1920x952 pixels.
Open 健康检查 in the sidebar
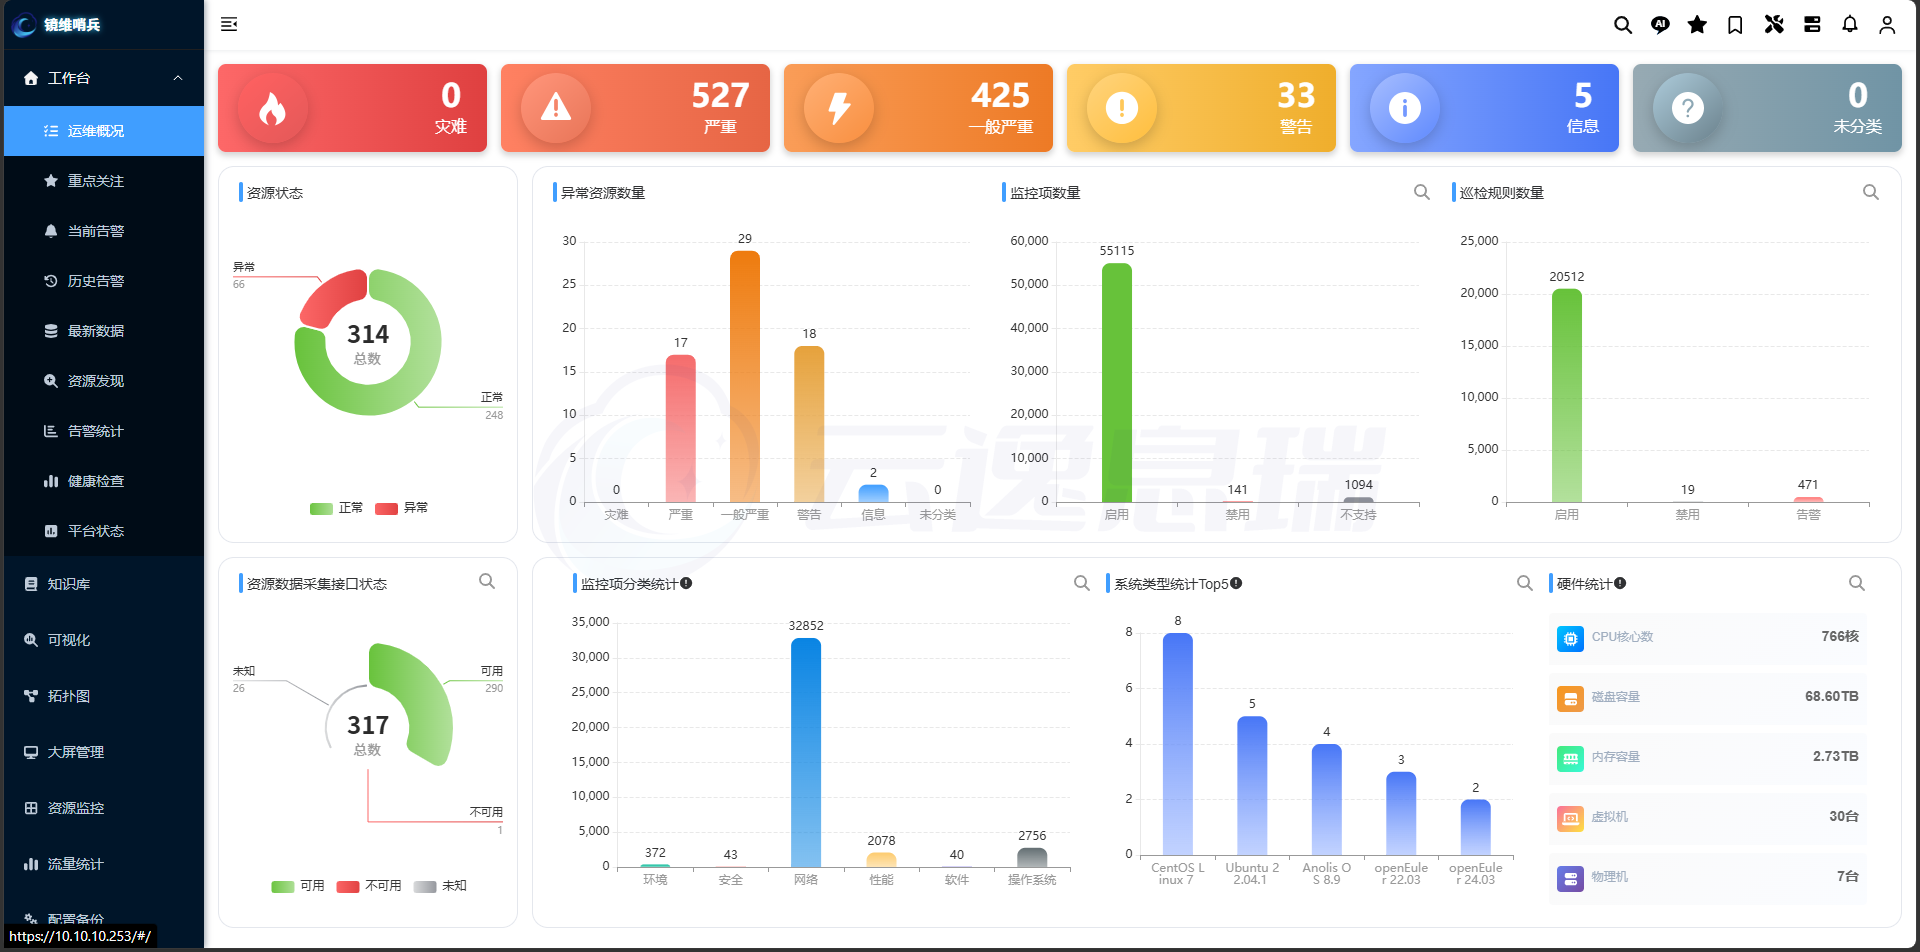[x=104, y=481]
